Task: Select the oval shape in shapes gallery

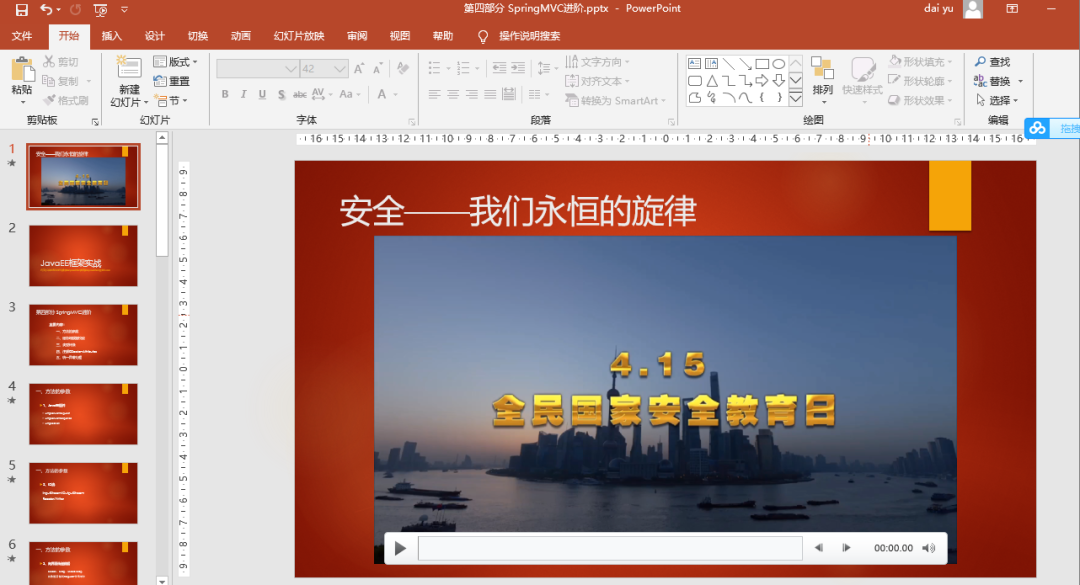Action: coord(778,64)
